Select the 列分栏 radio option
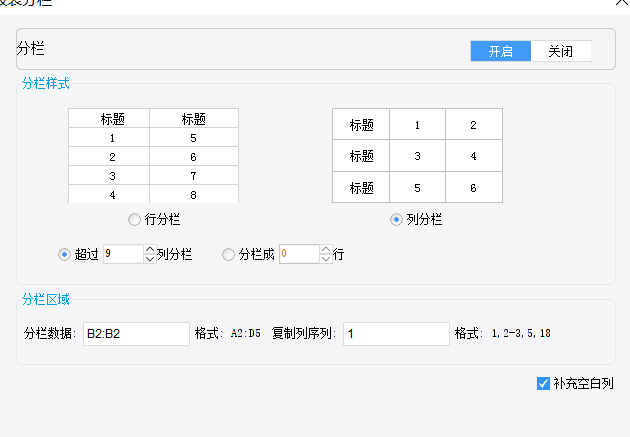Screen dimensions: 630x437 pos(397,219)
